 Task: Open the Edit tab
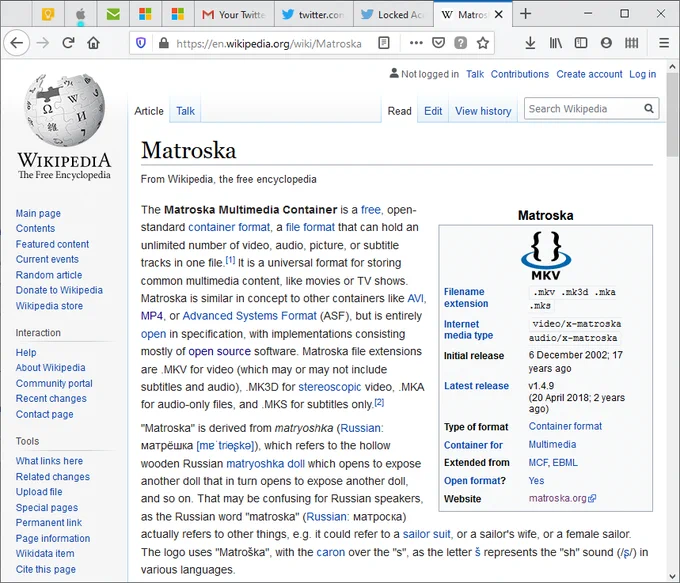(x=433, y=111)
